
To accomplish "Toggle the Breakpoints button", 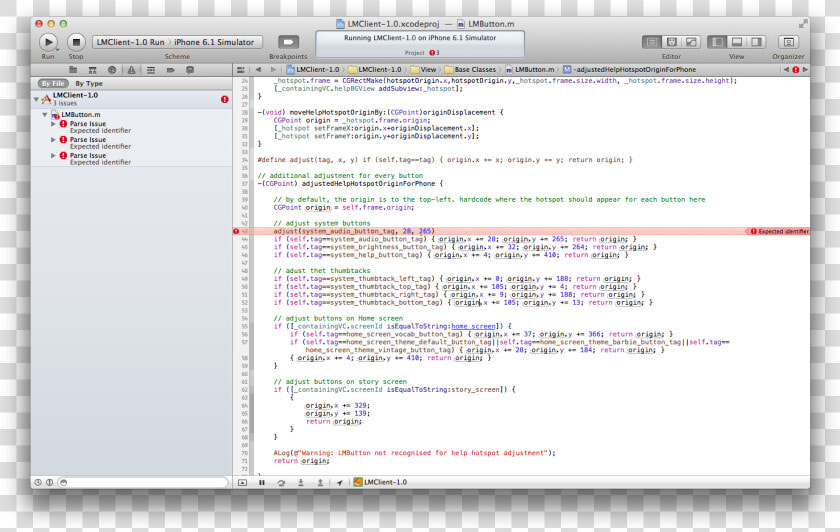I will (x=288, y=42).
